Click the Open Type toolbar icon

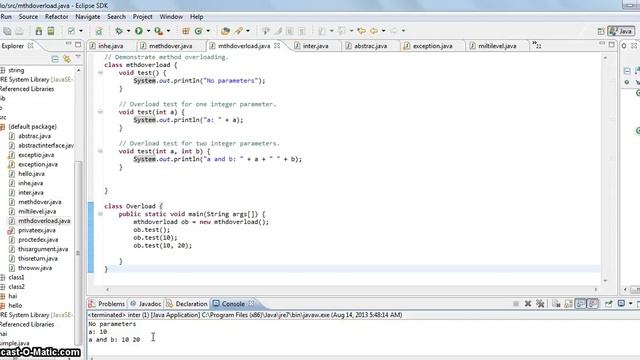(225, 31)
